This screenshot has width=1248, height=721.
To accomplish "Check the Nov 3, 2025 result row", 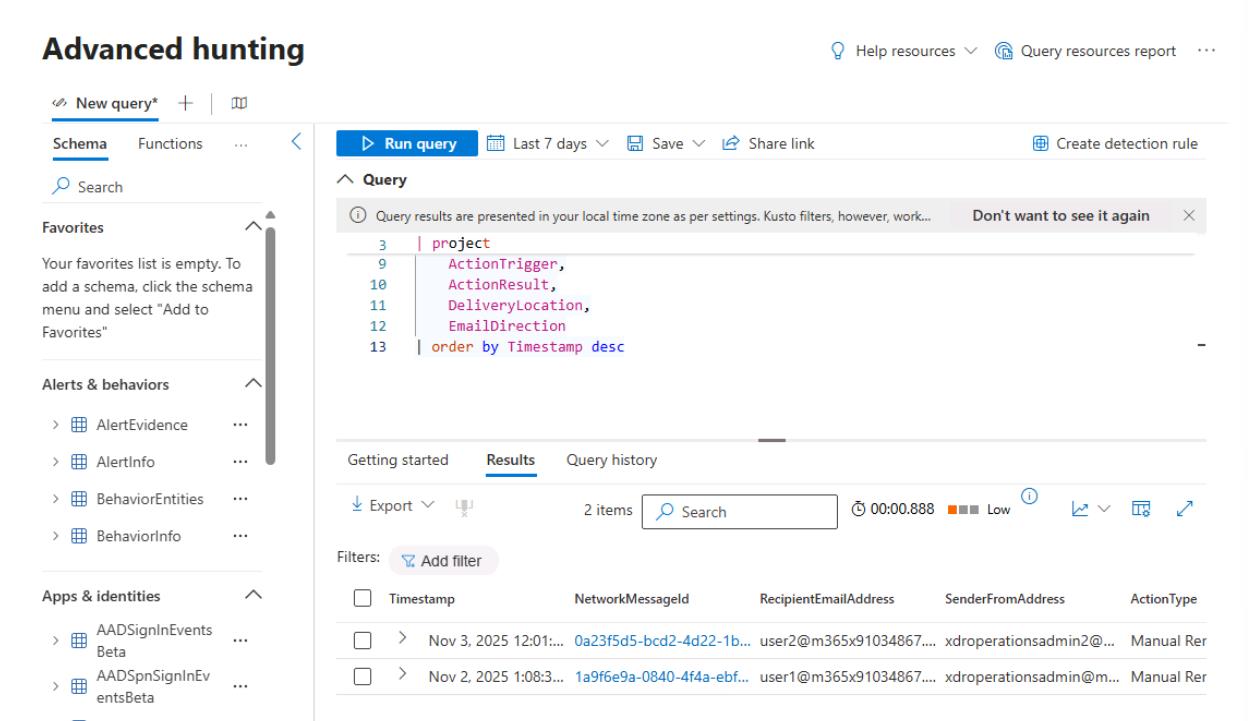I will (364, 639).
